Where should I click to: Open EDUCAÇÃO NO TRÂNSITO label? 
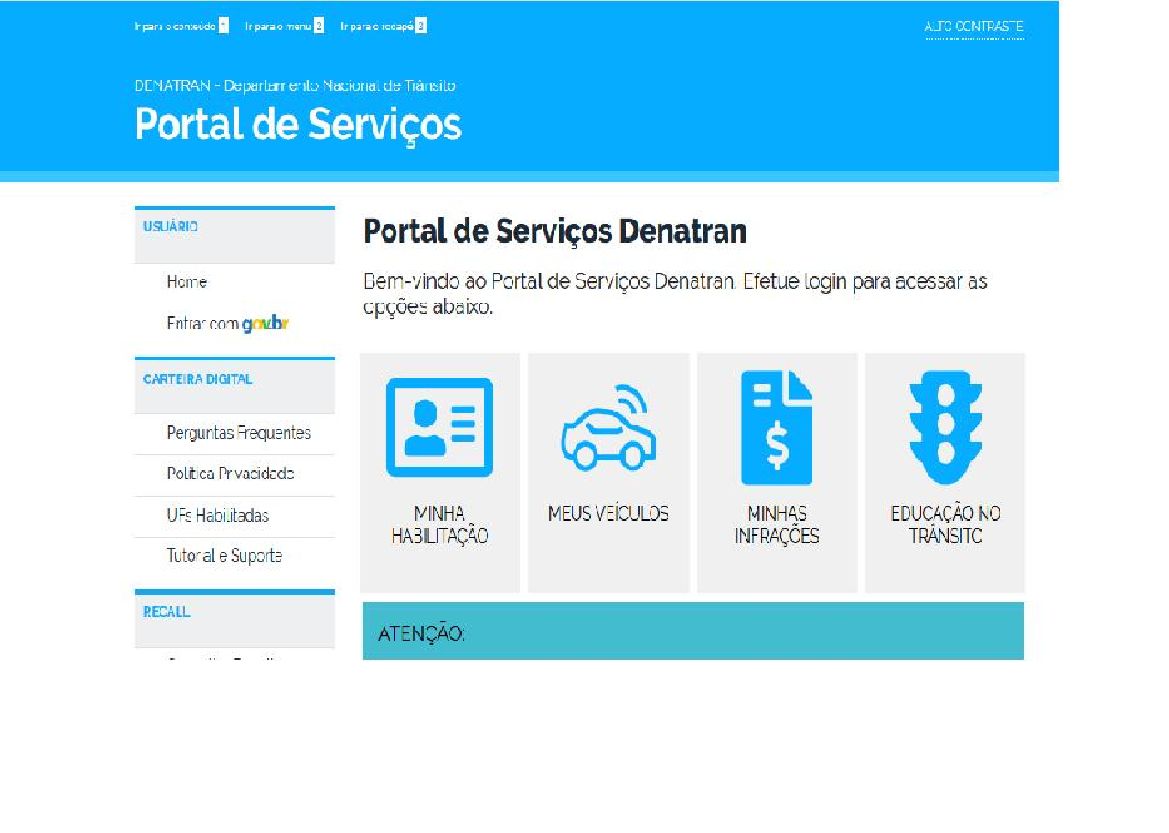(945, 525)
